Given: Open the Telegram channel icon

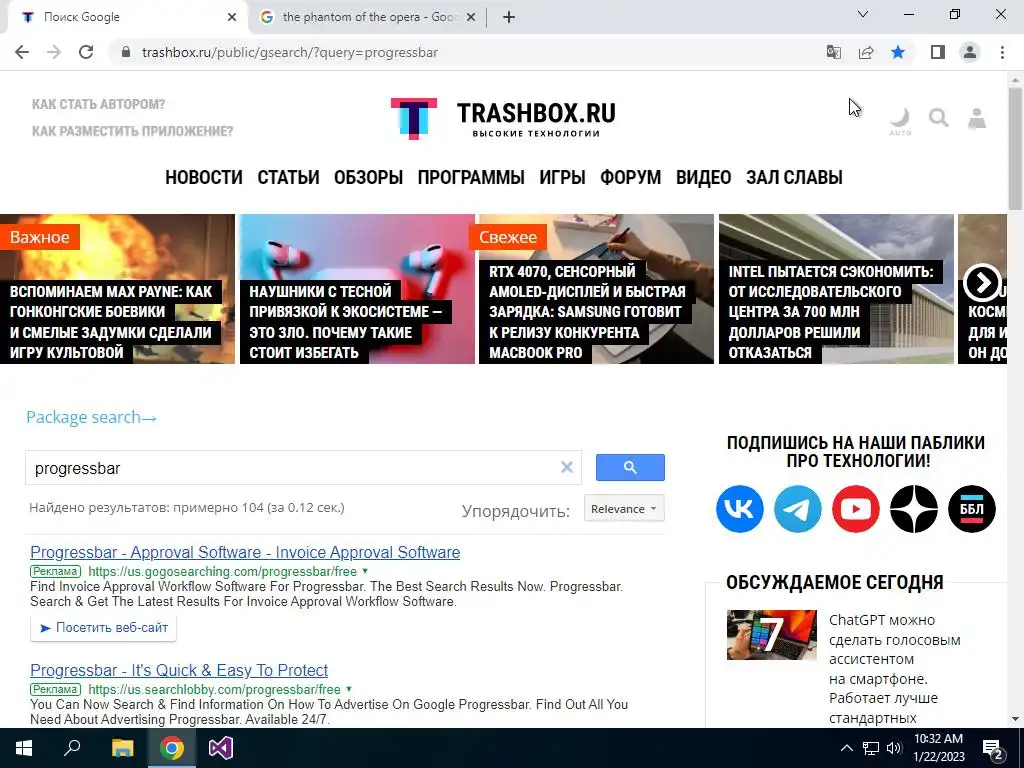Looking at the screenshot, I should pyautogui.click(x=797, y=509).
